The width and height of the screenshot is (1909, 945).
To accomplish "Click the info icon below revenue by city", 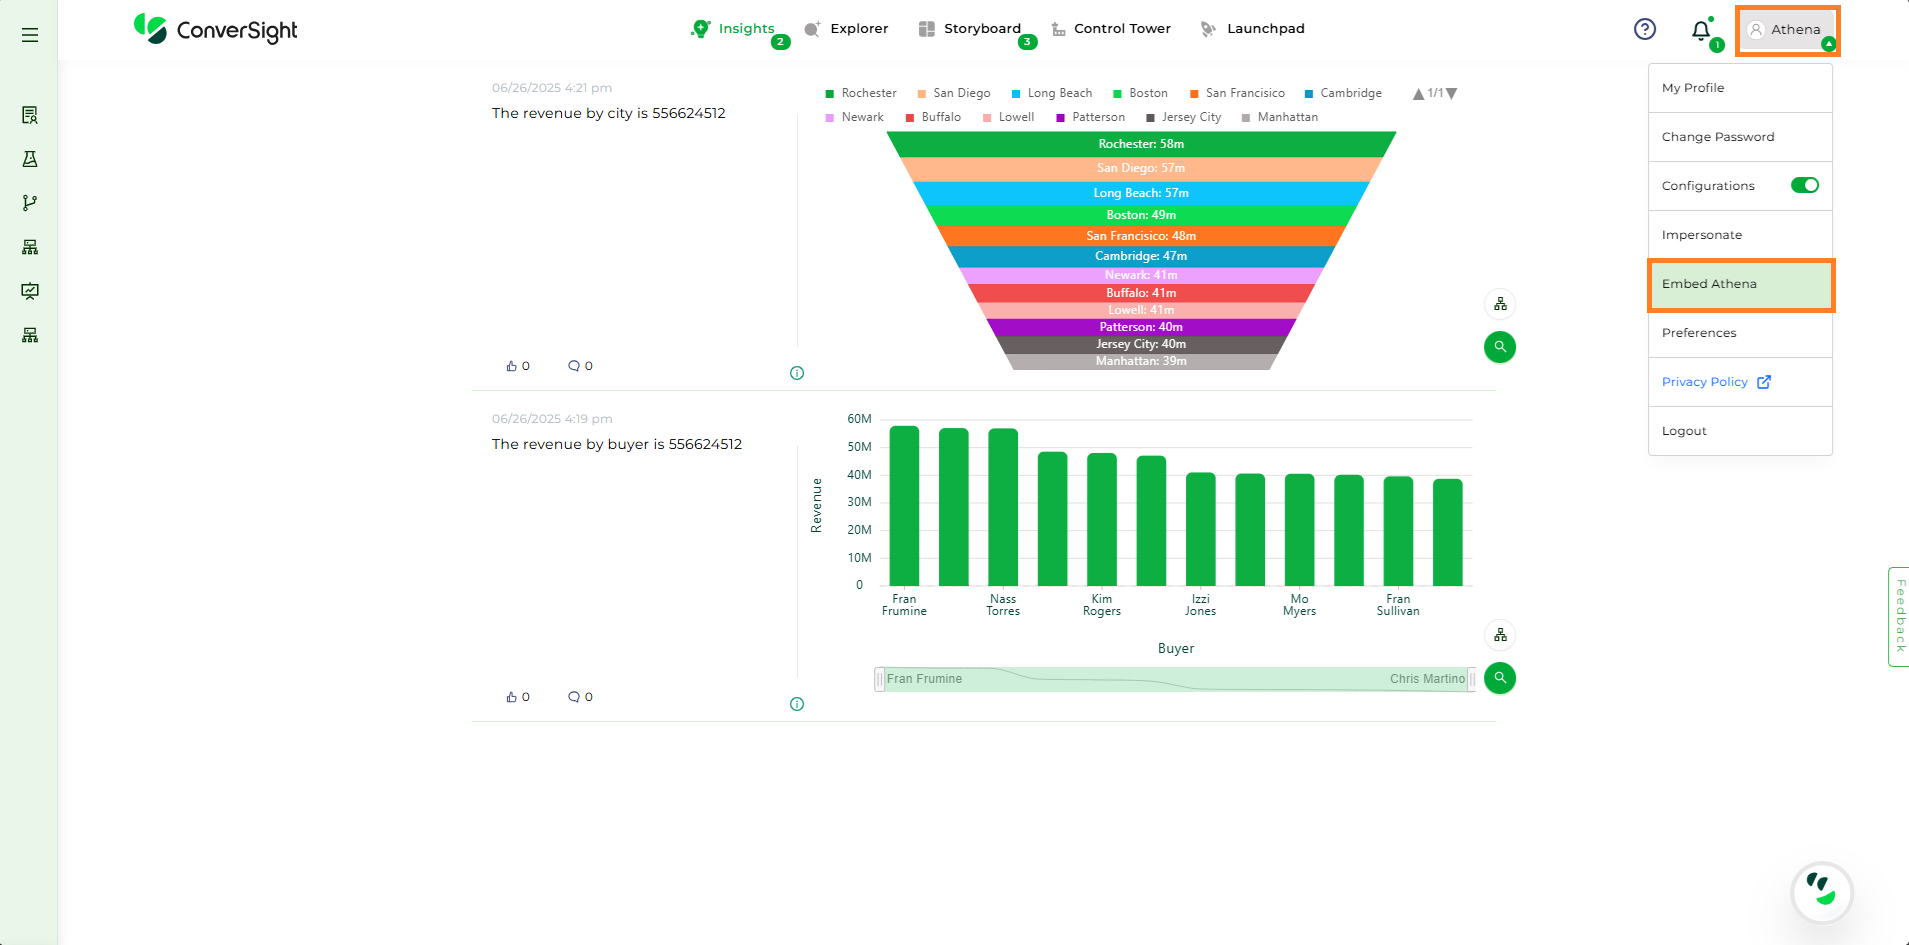I will [x=797, y=373].
